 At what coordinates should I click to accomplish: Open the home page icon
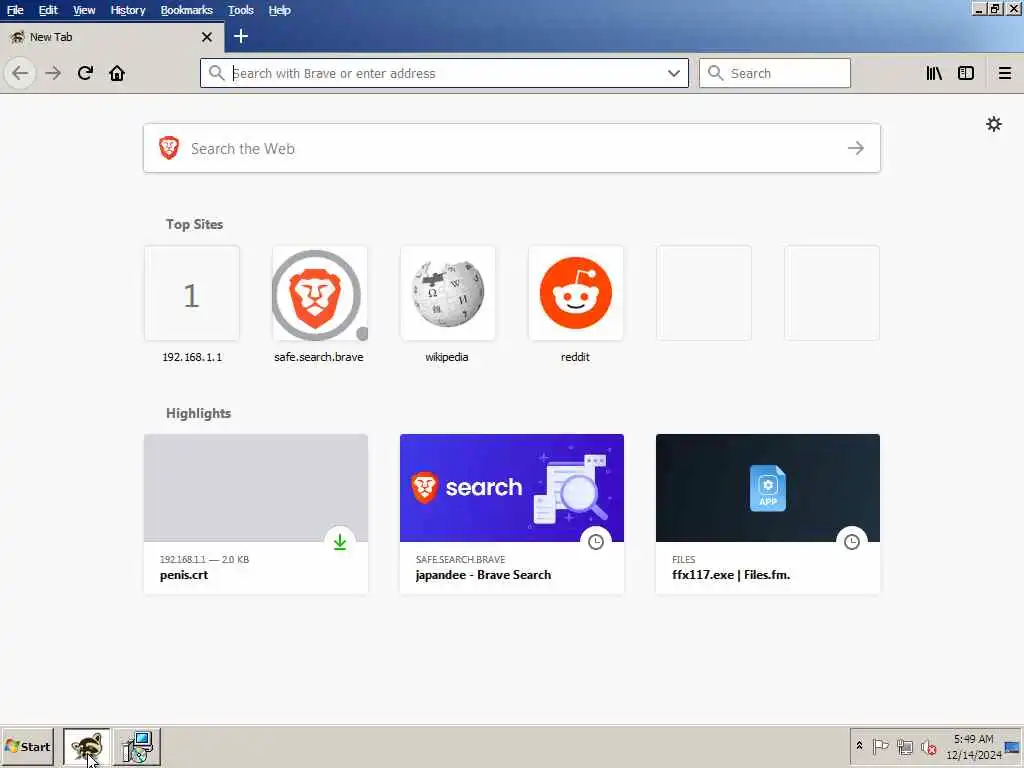(x=117, y=73)
